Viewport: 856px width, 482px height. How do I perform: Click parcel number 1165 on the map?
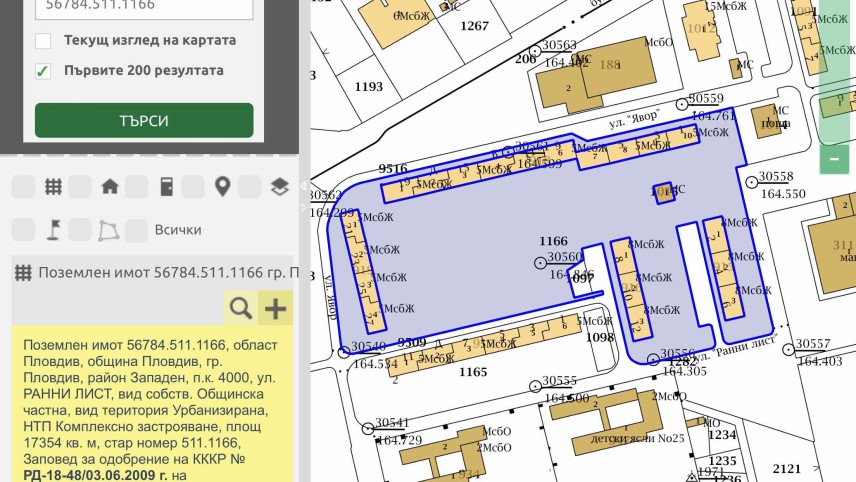(473, 372)
